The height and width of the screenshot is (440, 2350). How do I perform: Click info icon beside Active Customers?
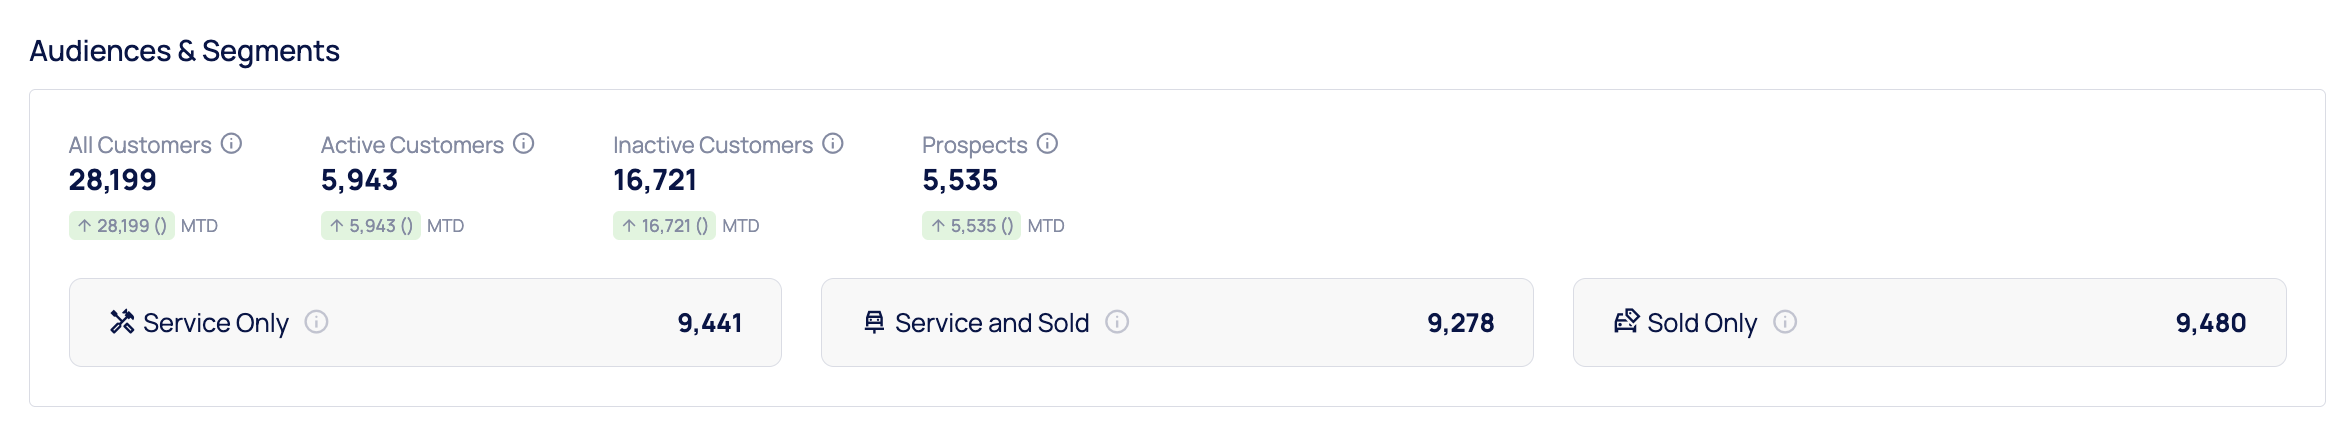[523, 144]
